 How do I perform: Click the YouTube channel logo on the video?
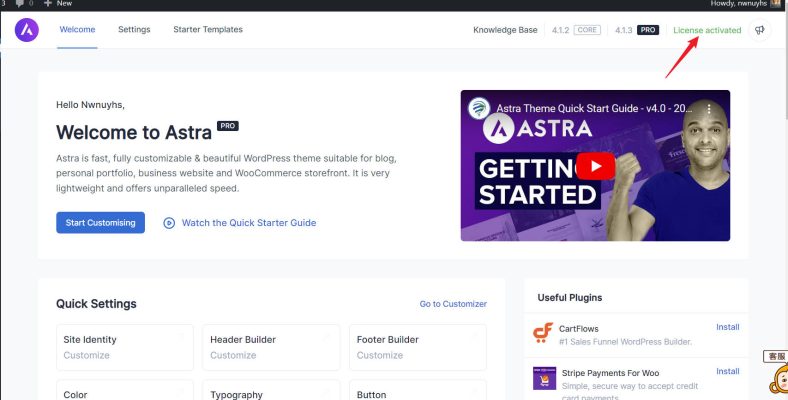[478, 108]
